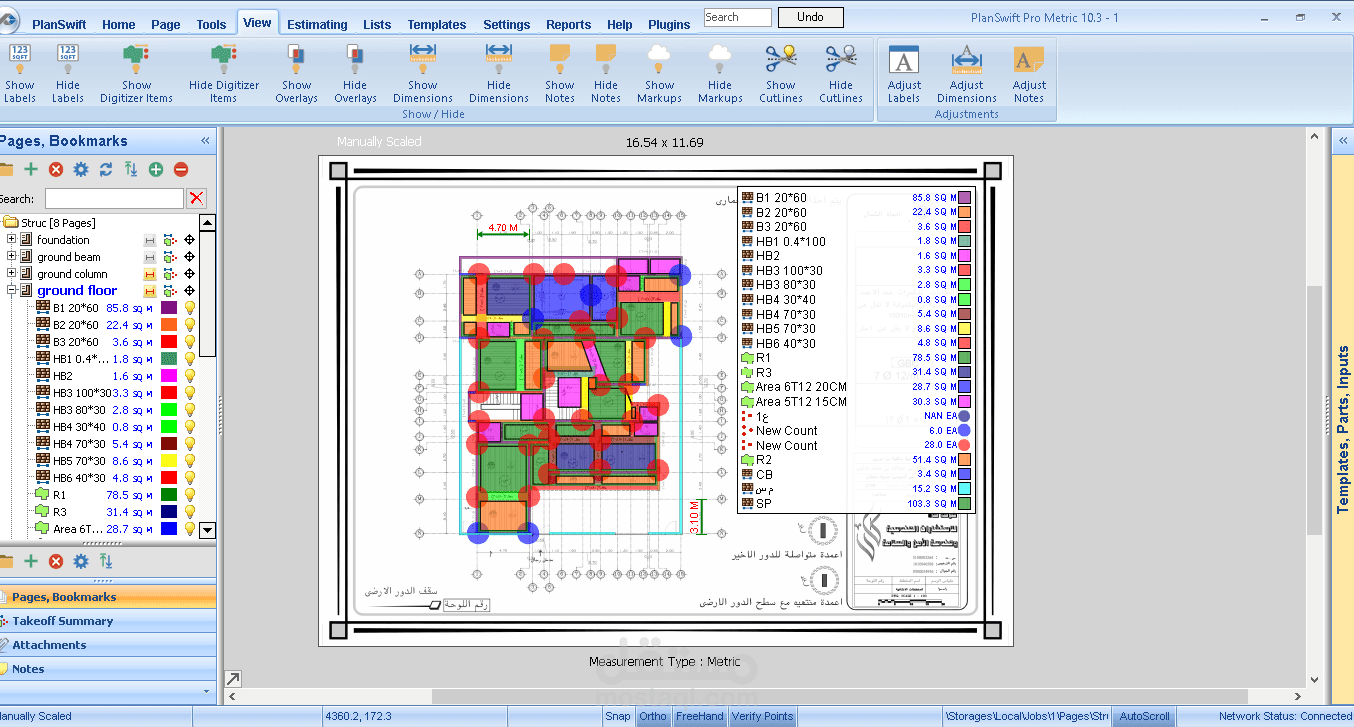Click green circle expand-all icon
Screen dimensions: 1354x727
(156, 170)
